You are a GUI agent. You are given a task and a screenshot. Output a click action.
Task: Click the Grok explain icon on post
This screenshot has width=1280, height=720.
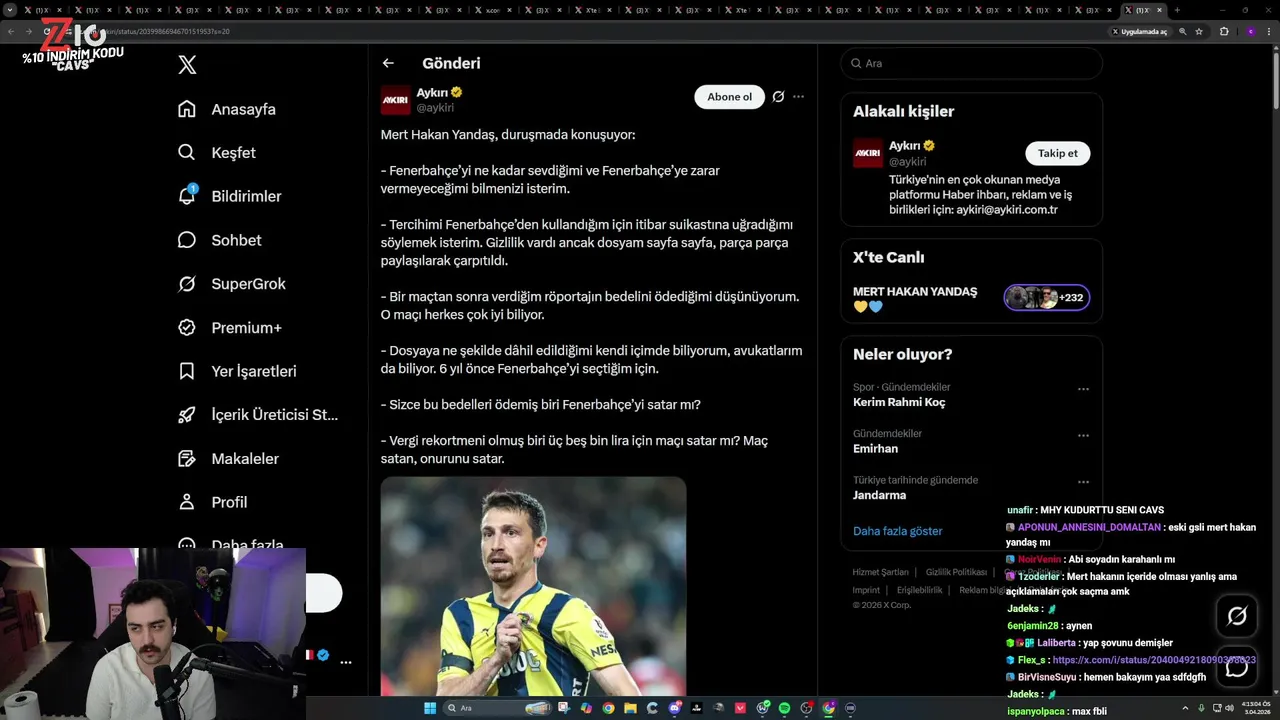click(778, 97)
